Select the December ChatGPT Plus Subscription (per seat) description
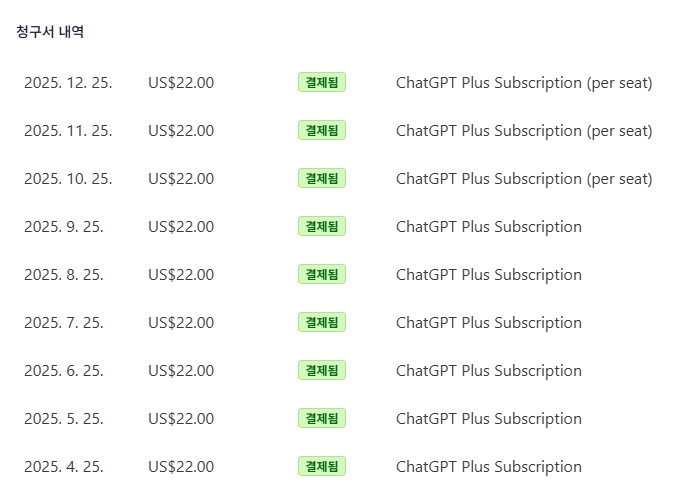This screenshot has width=673, height=492. click(x=524, y=83)
